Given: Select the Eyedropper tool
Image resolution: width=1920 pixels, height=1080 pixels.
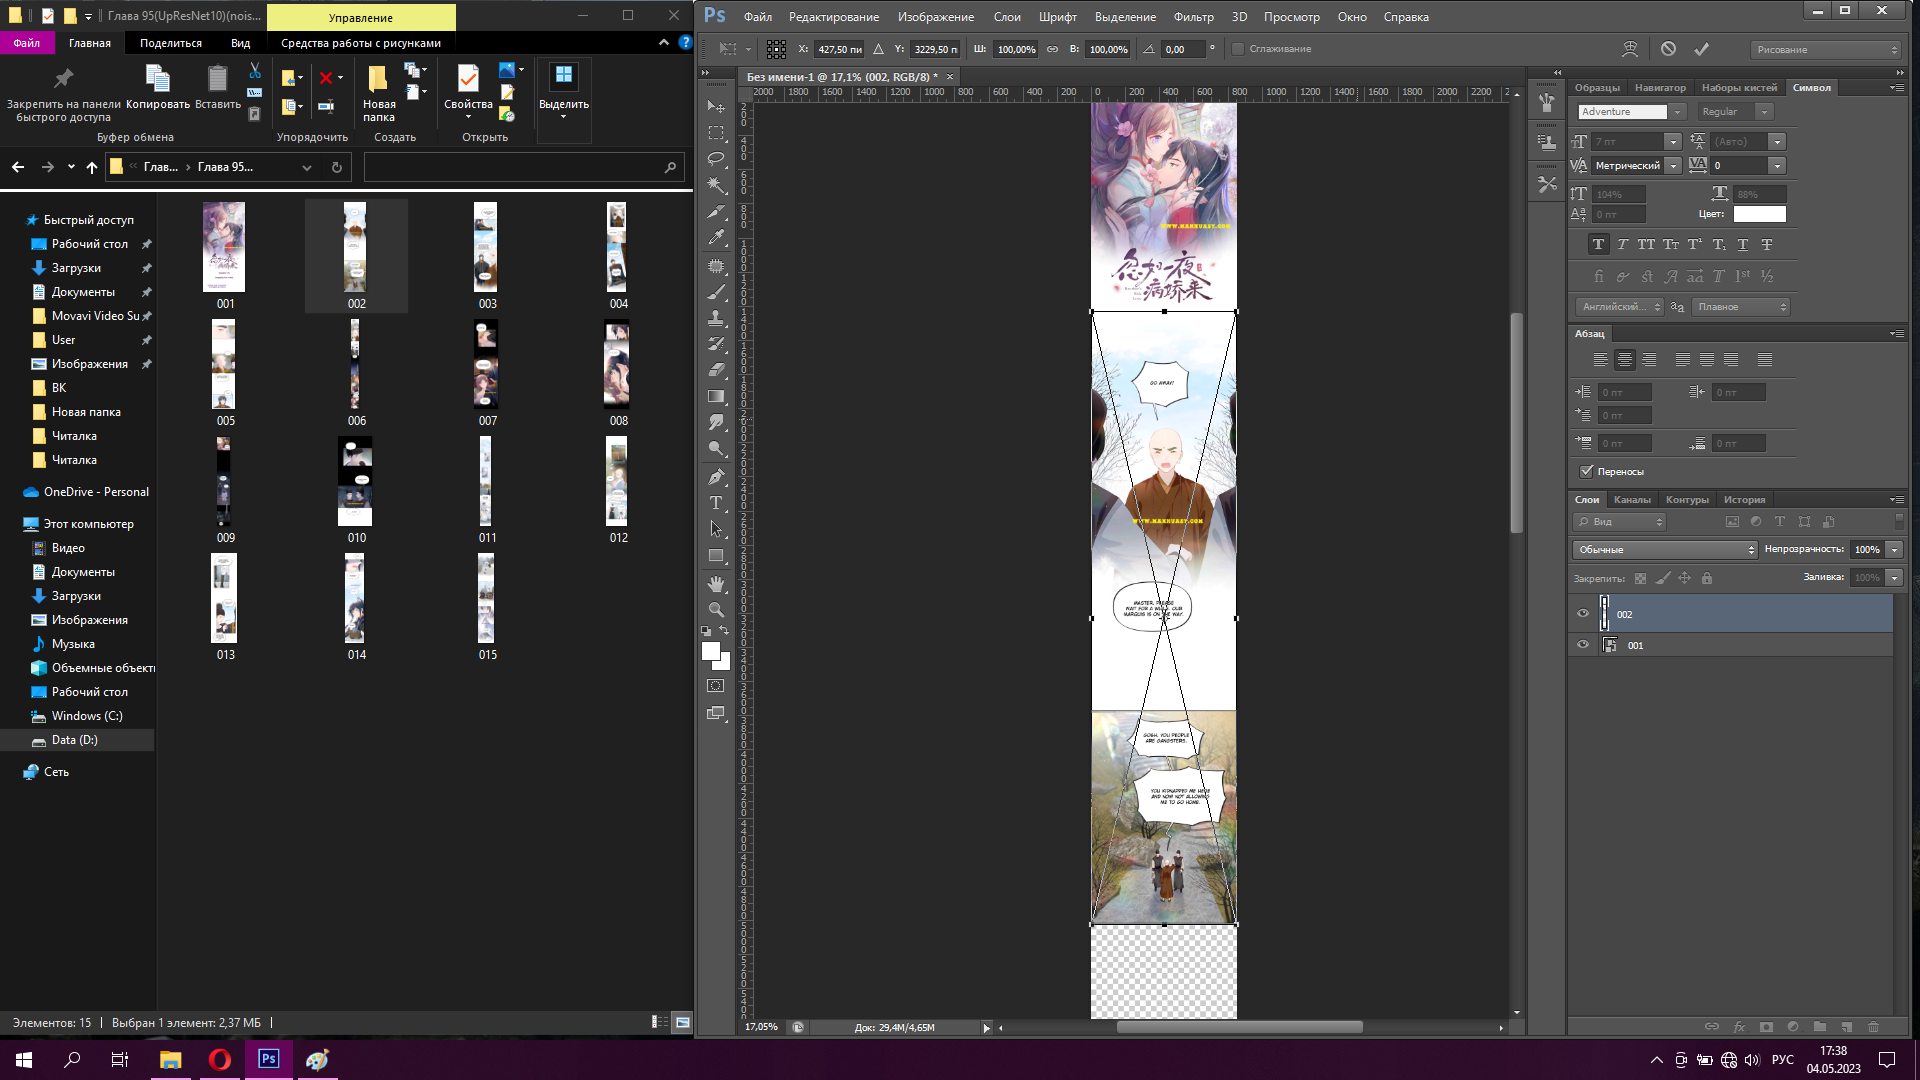Looking at the screenshot, I should click(716, 238).
